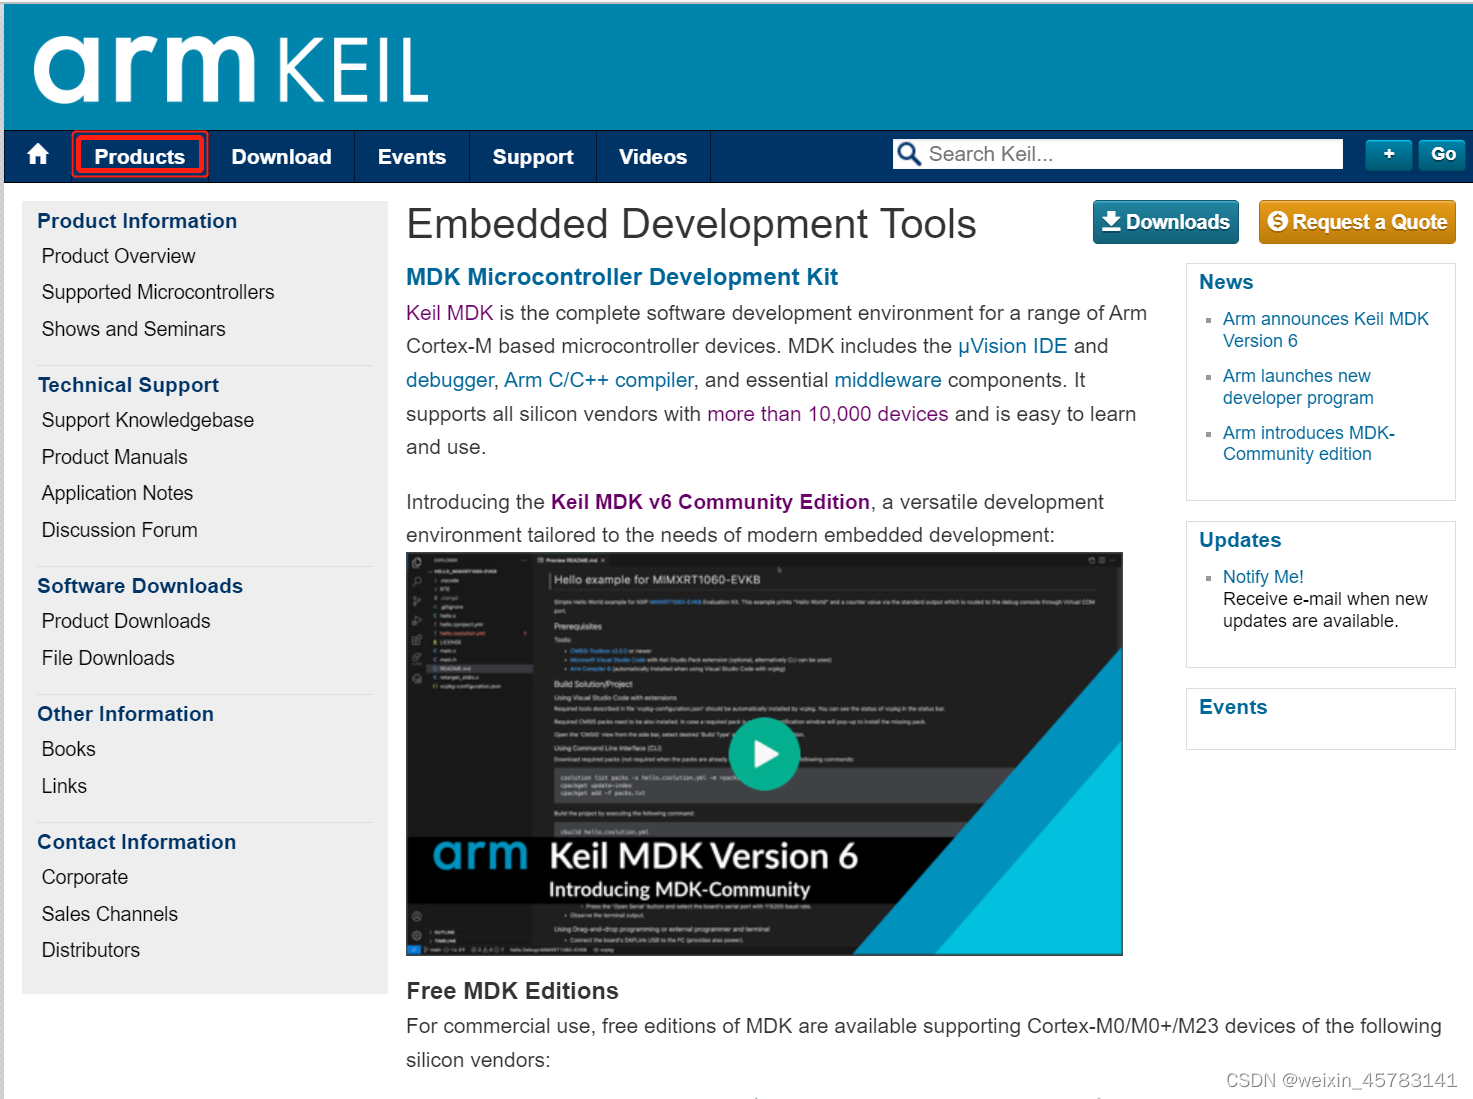Click the News panel heading
Viewport: 1473px width, 1099px height.
(x=1226, y=282)
